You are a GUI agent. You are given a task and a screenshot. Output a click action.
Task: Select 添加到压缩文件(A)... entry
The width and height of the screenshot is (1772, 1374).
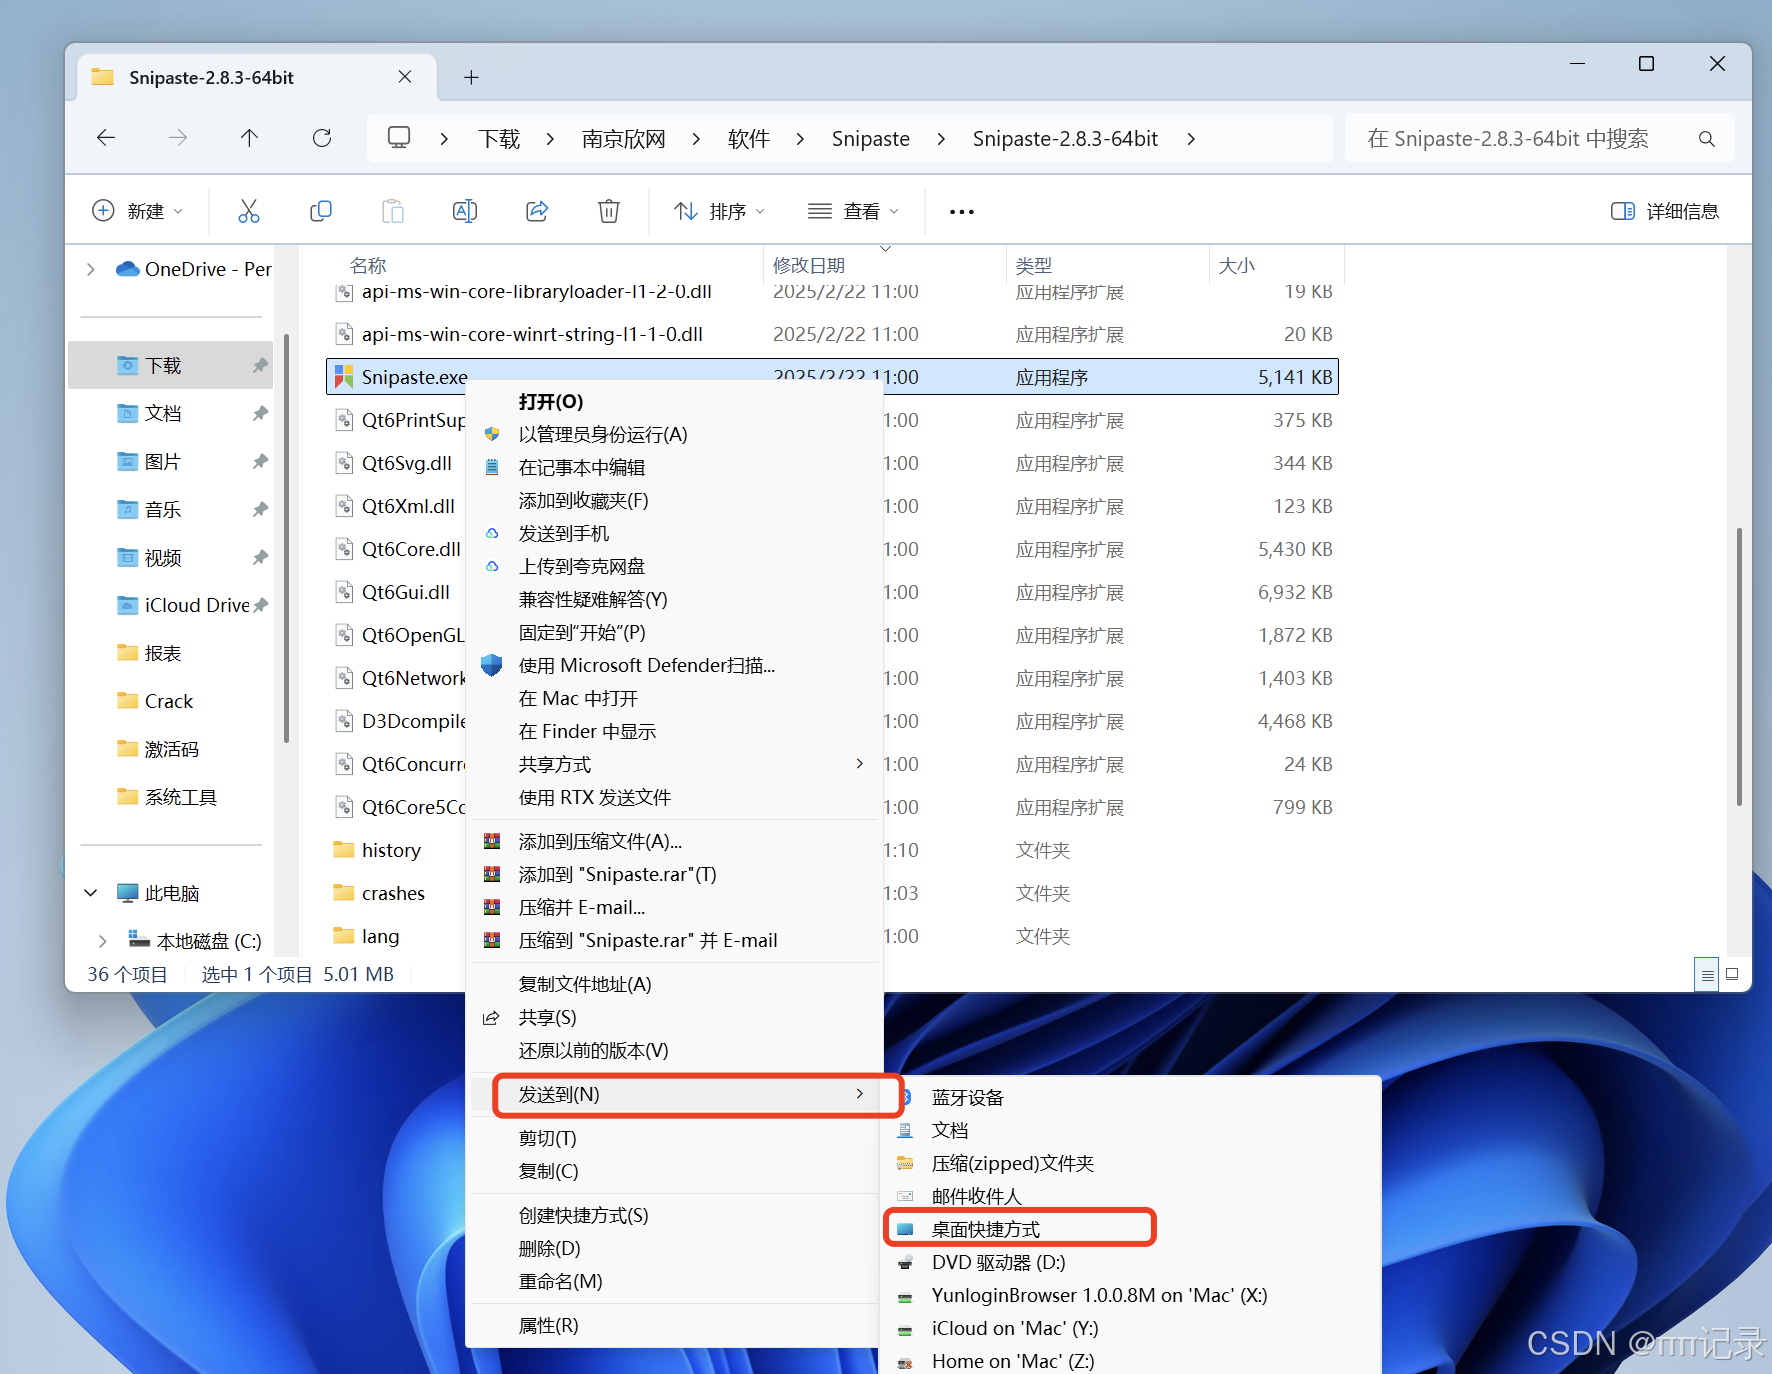pyautogui.click(x=675, y=841)
